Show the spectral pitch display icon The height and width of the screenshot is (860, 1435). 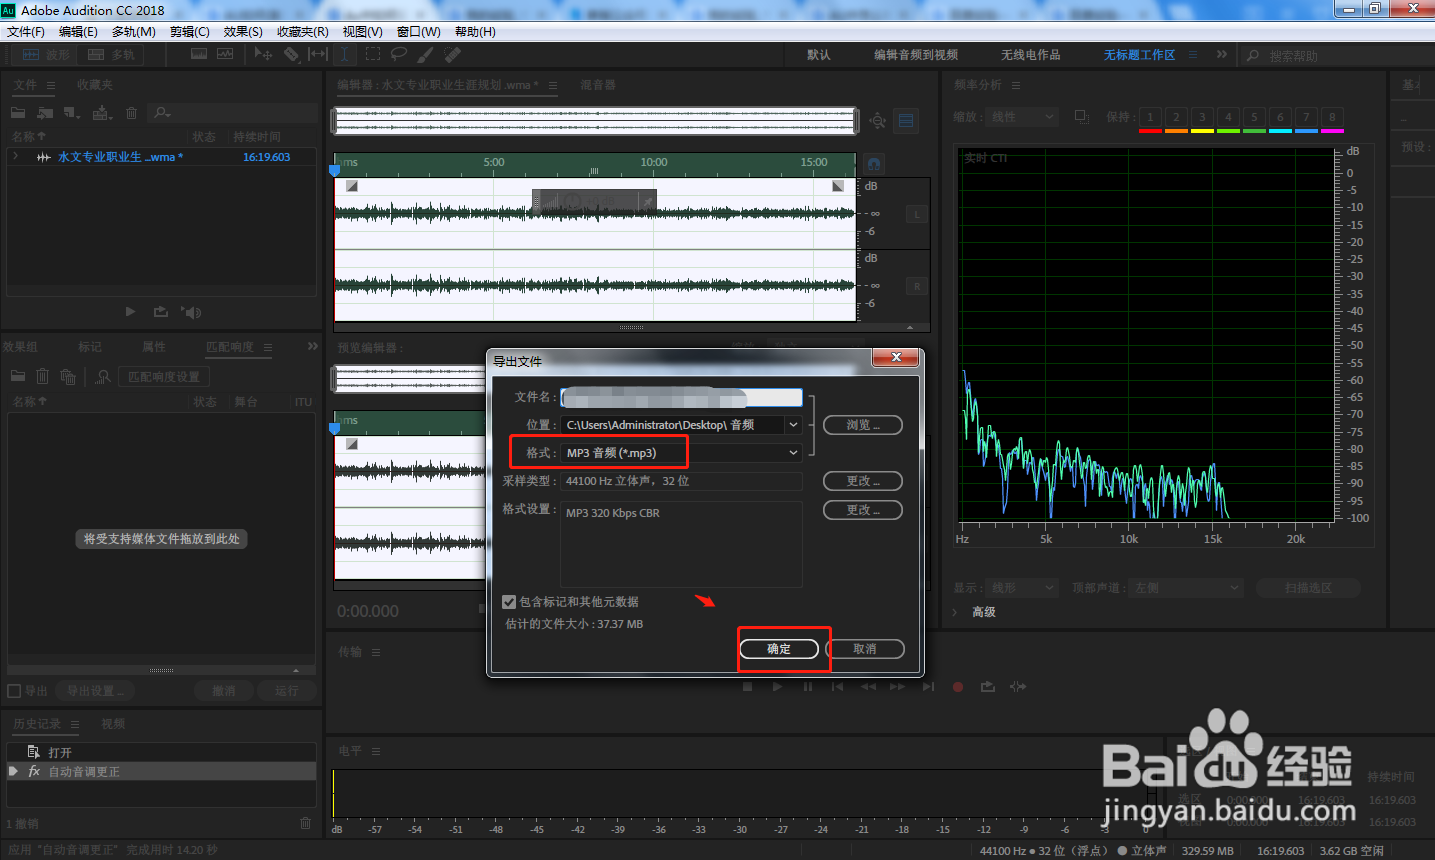[225, 54]
